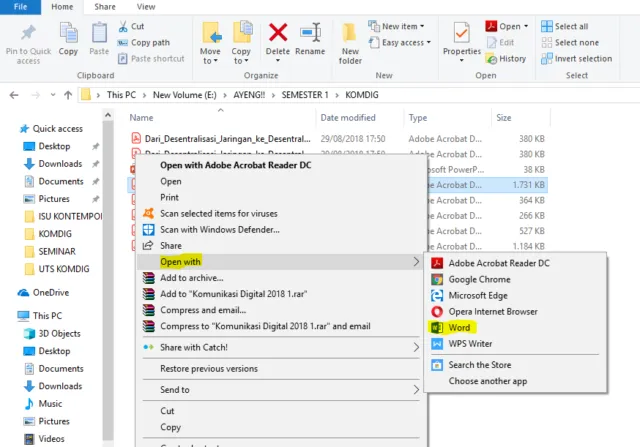The width and height of the screenshot is (640, 447).
Task: Open with Opera Internet Browser
Action: 493,312
